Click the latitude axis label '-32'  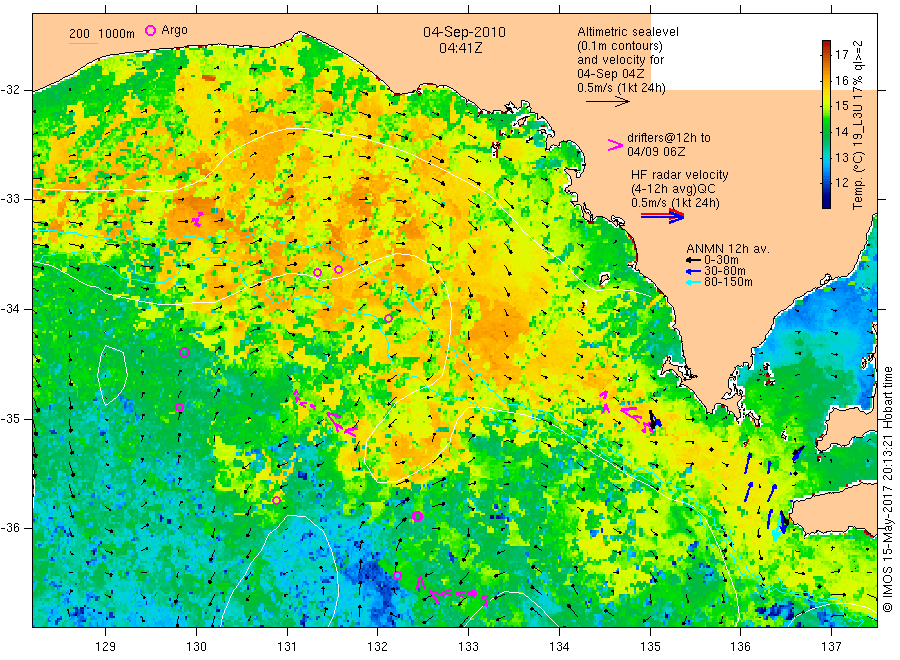(x=10, y=90)
